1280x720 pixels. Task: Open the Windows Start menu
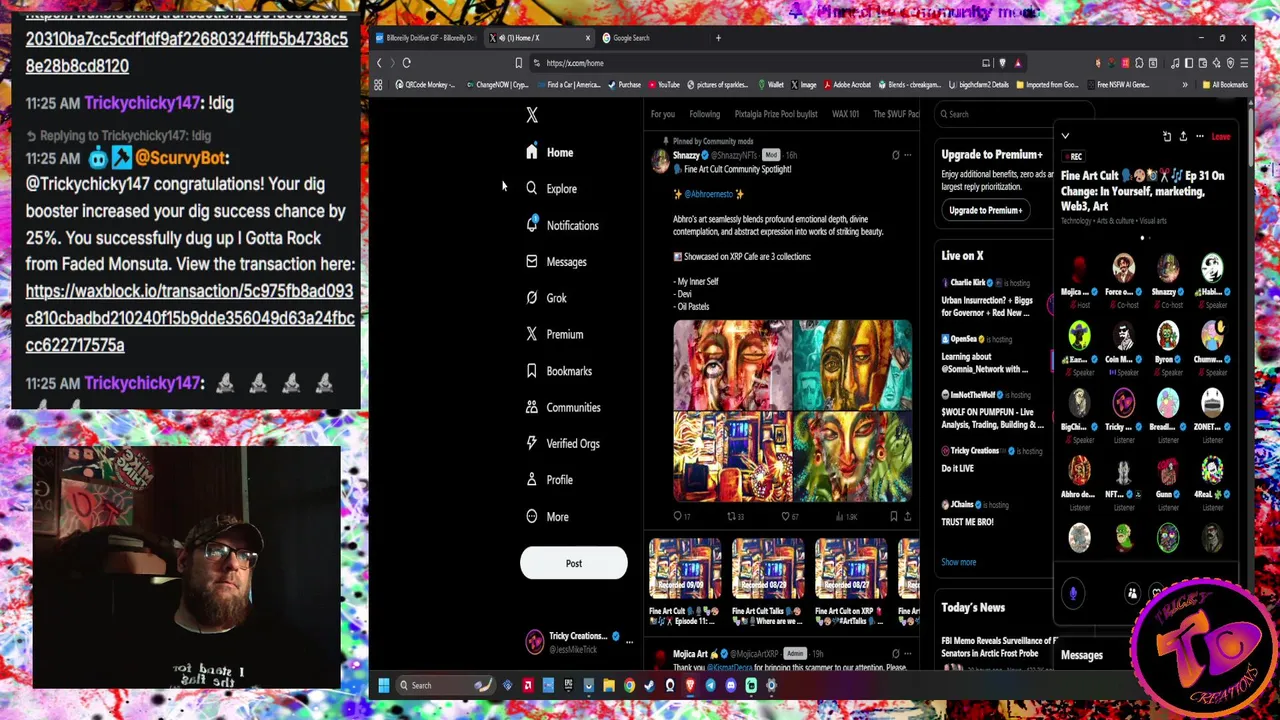click(x=383, y=685)
